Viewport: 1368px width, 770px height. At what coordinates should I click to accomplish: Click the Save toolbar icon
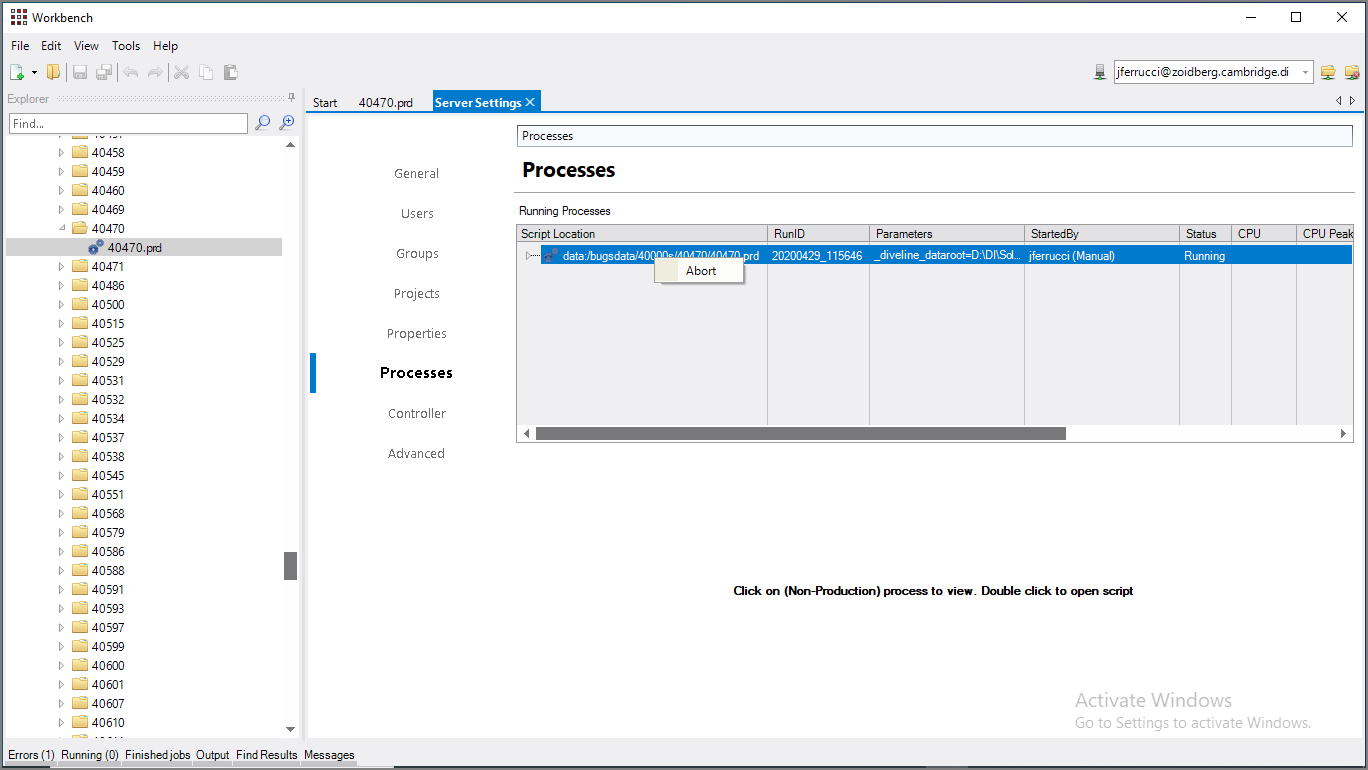tap(80, 72)
